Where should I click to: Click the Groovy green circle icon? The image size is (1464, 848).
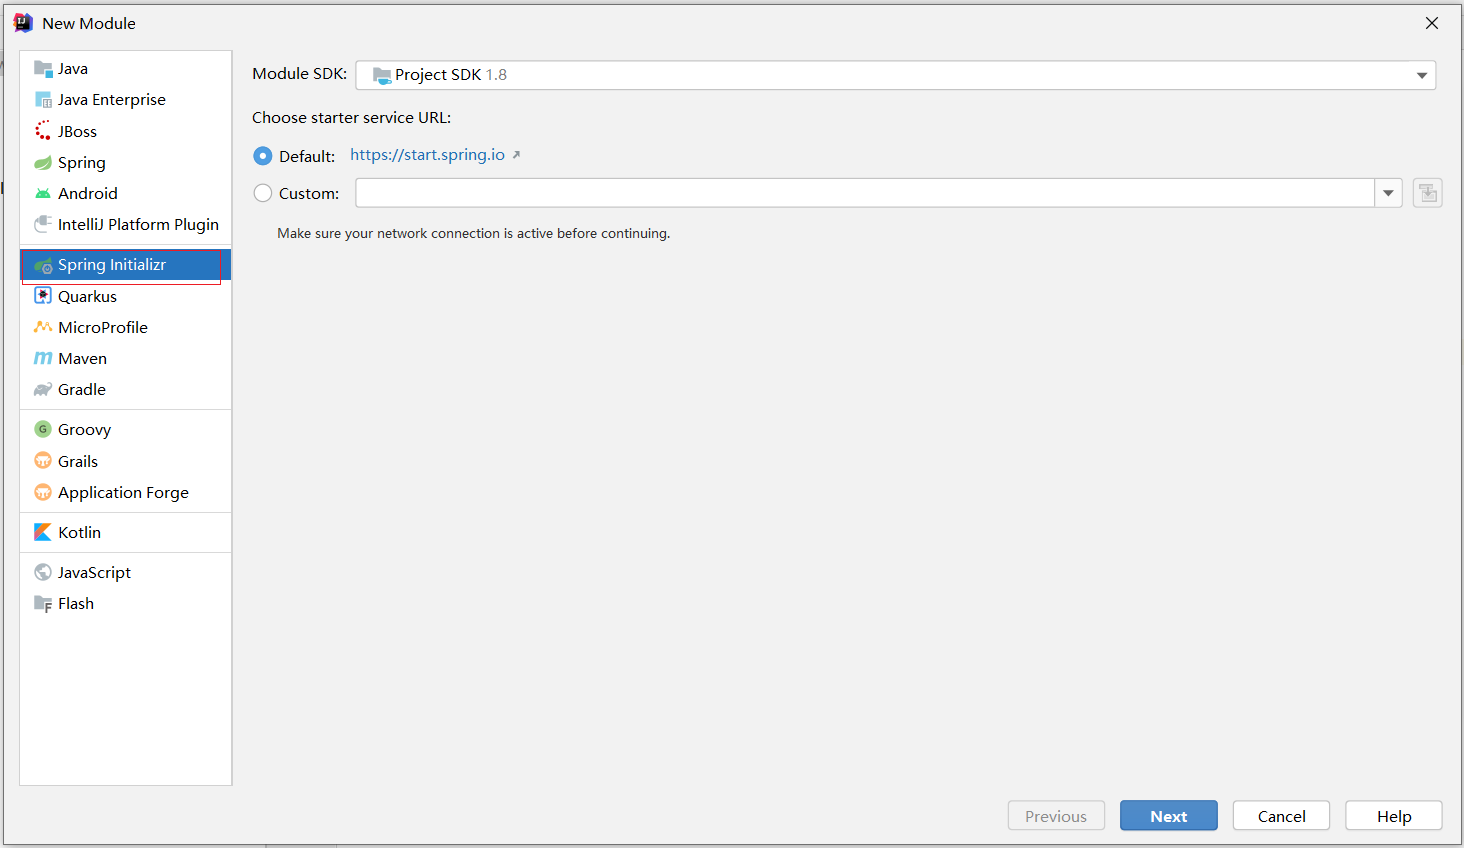[x=43, y=429]
